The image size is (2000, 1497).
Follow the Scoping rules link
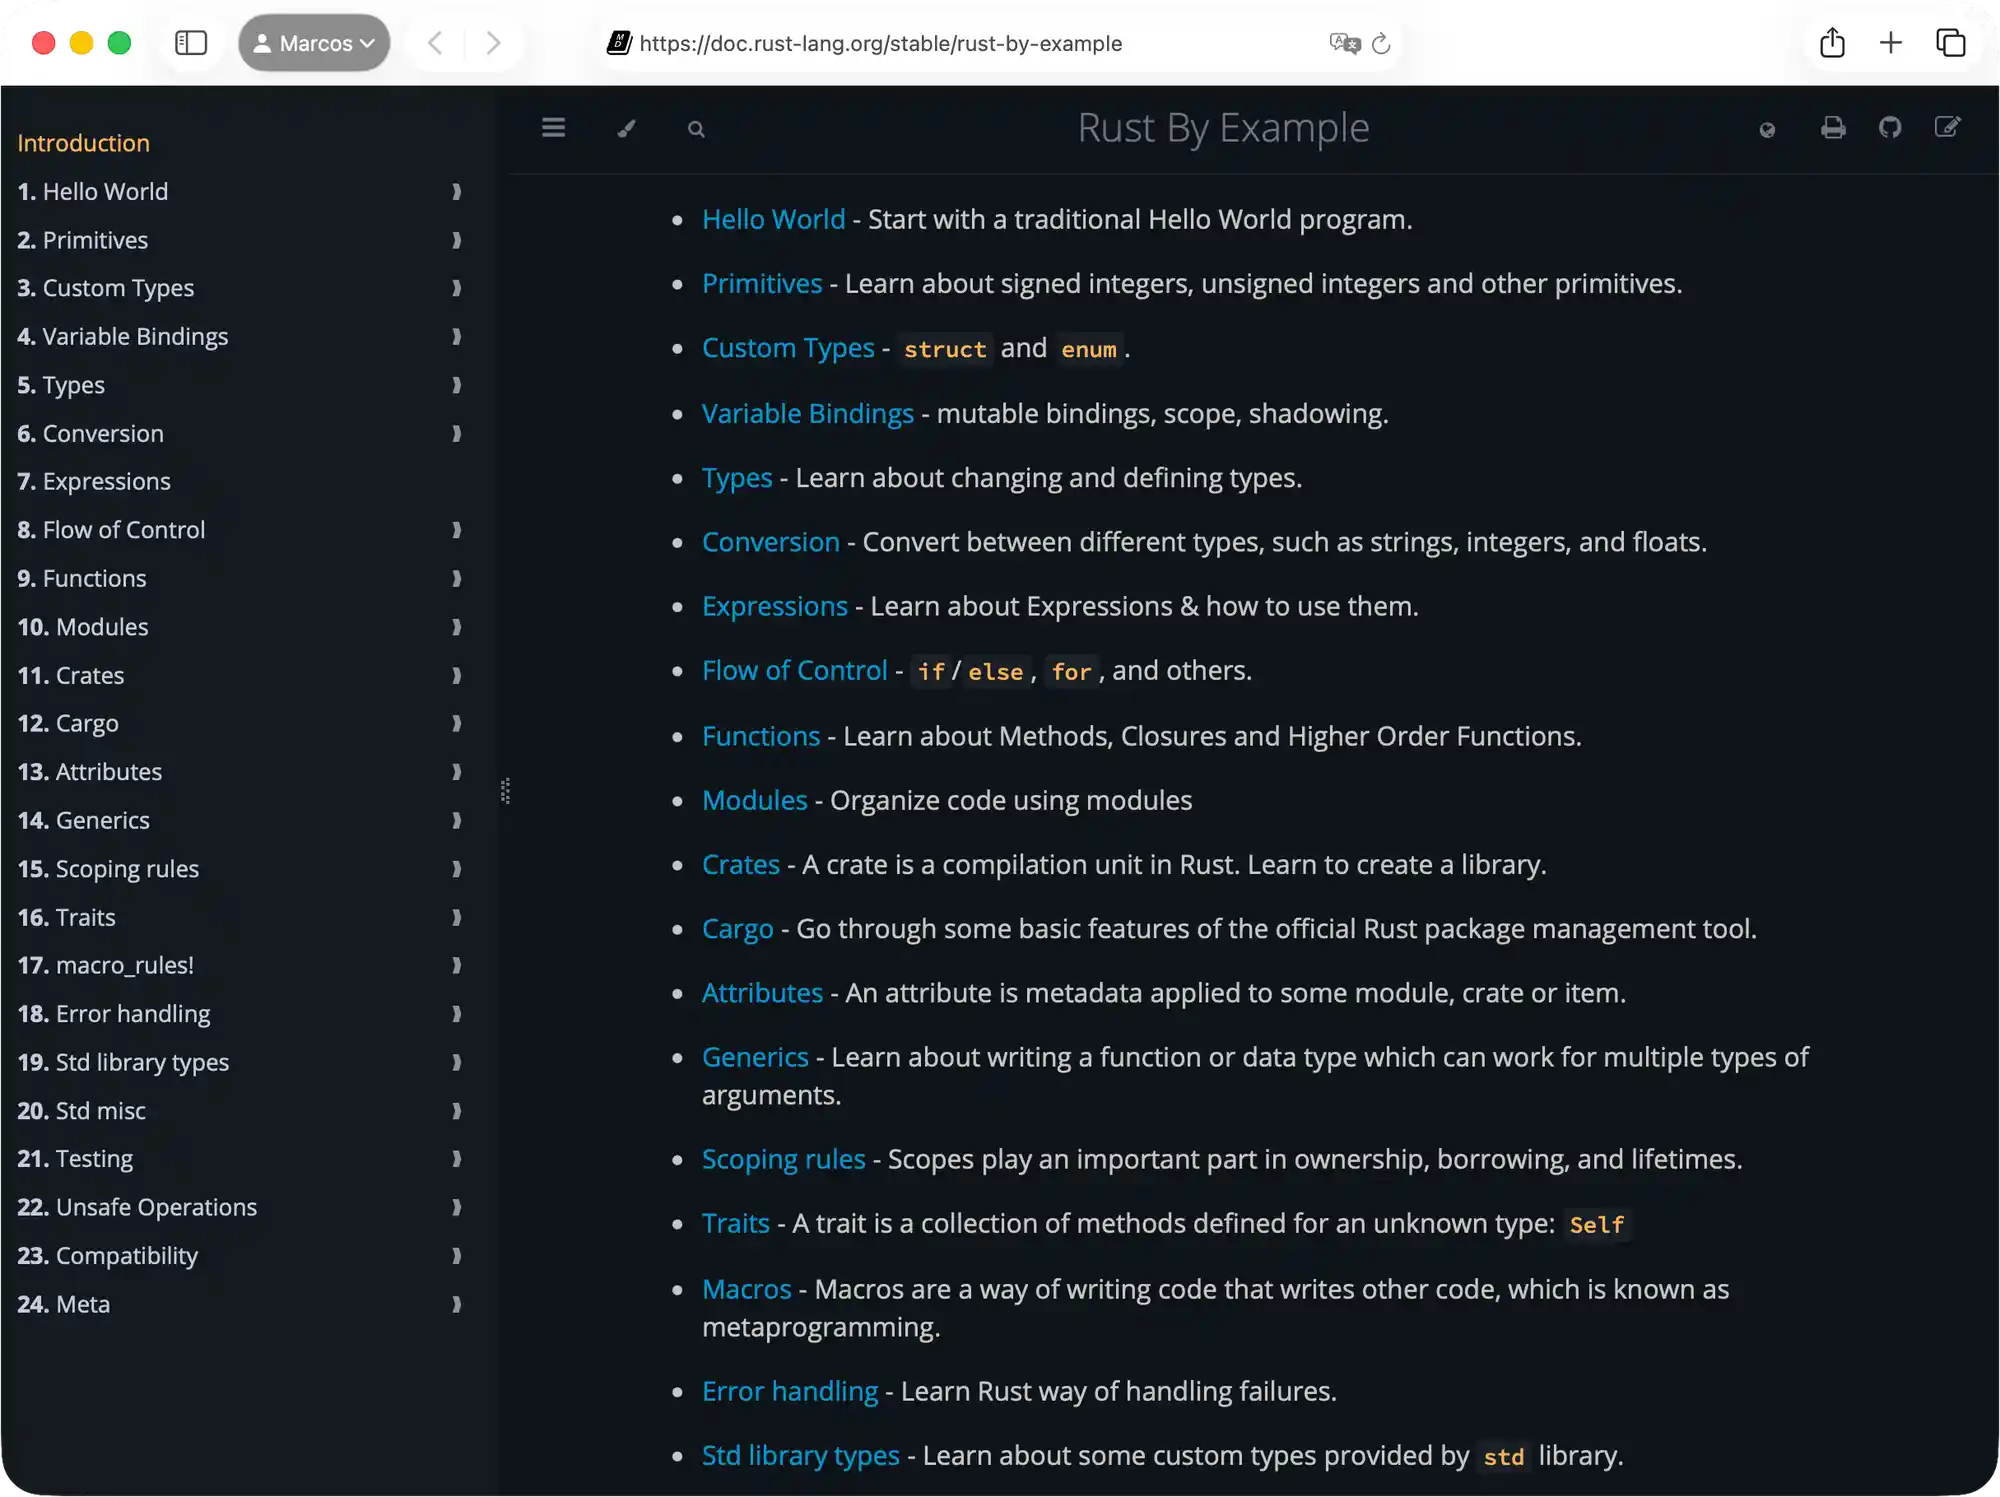click(783, 1159)
